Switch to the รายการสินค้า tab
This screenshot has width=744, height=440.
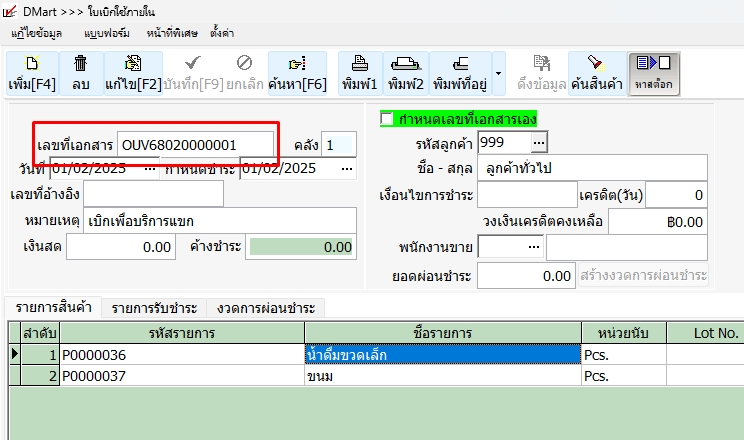click(53, 308)
